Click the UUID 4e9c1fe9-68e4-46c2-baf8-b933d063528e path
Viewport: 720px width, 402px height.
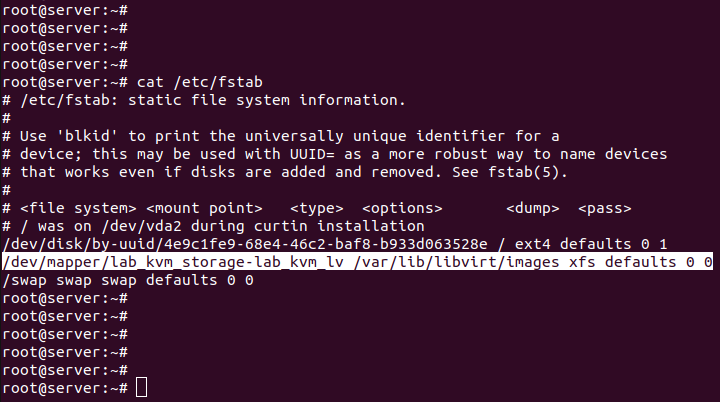[245, 244]
